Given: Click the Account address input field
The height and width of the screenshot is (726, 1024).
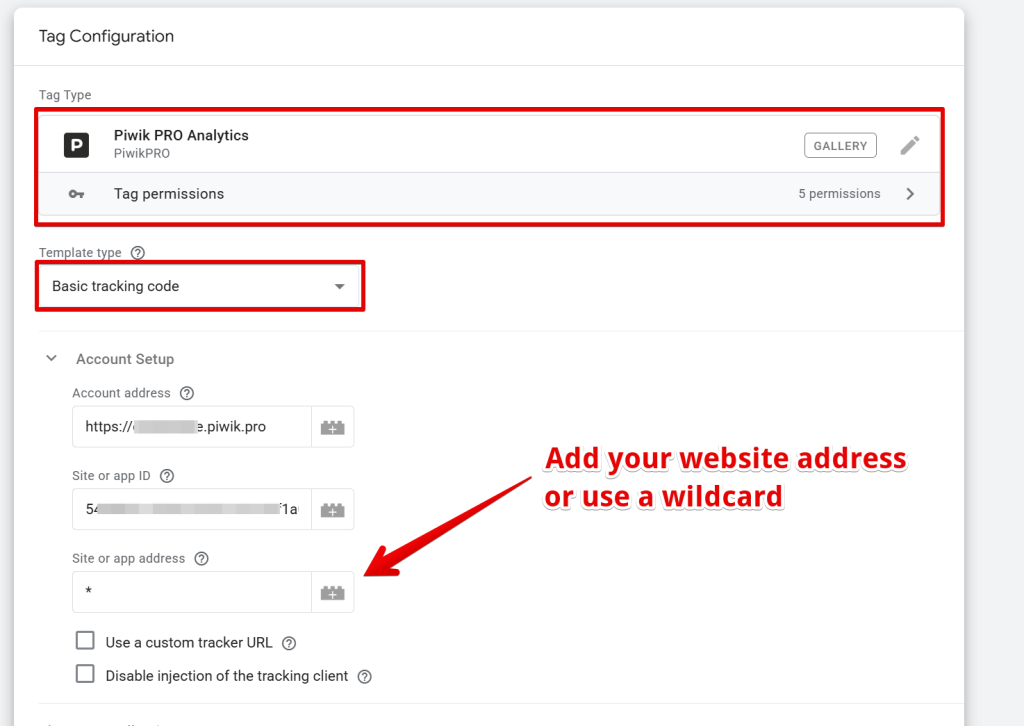Looking at the screenshot, I should point(192,427).
